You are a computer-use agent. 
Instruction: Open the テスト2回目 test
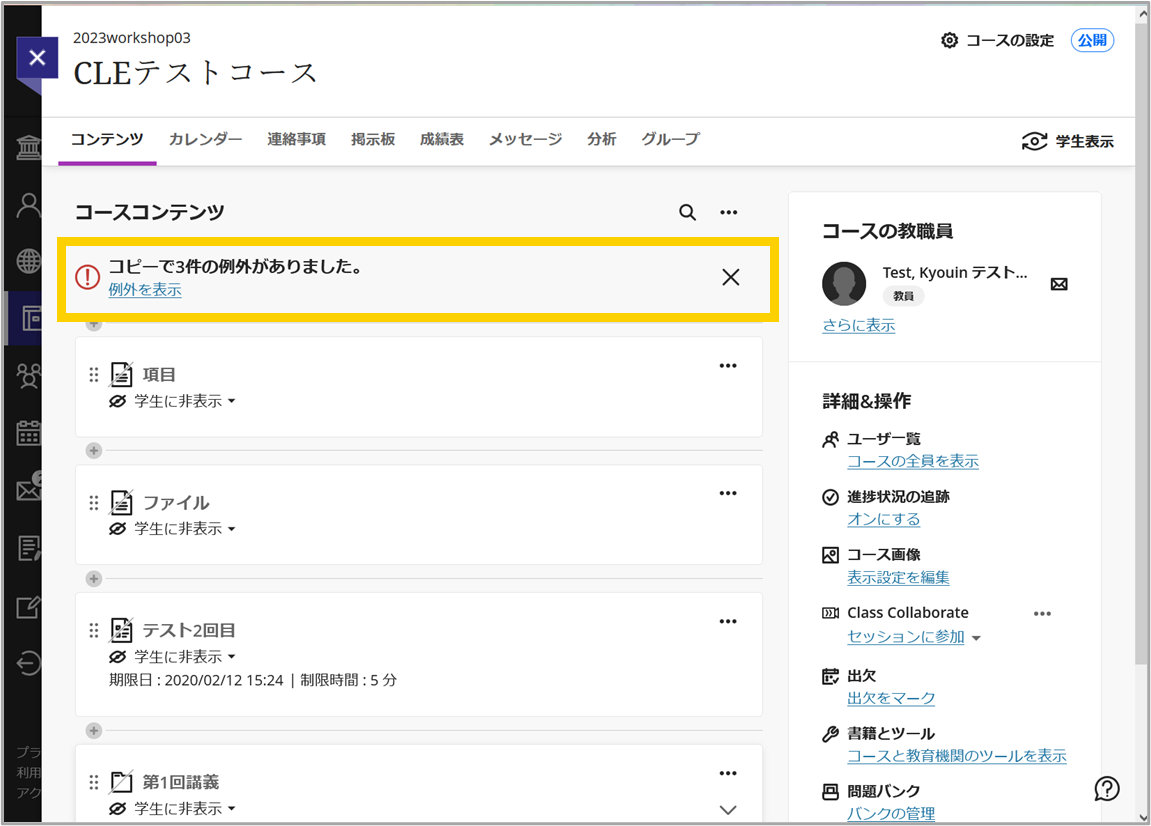tap(189, 631)
